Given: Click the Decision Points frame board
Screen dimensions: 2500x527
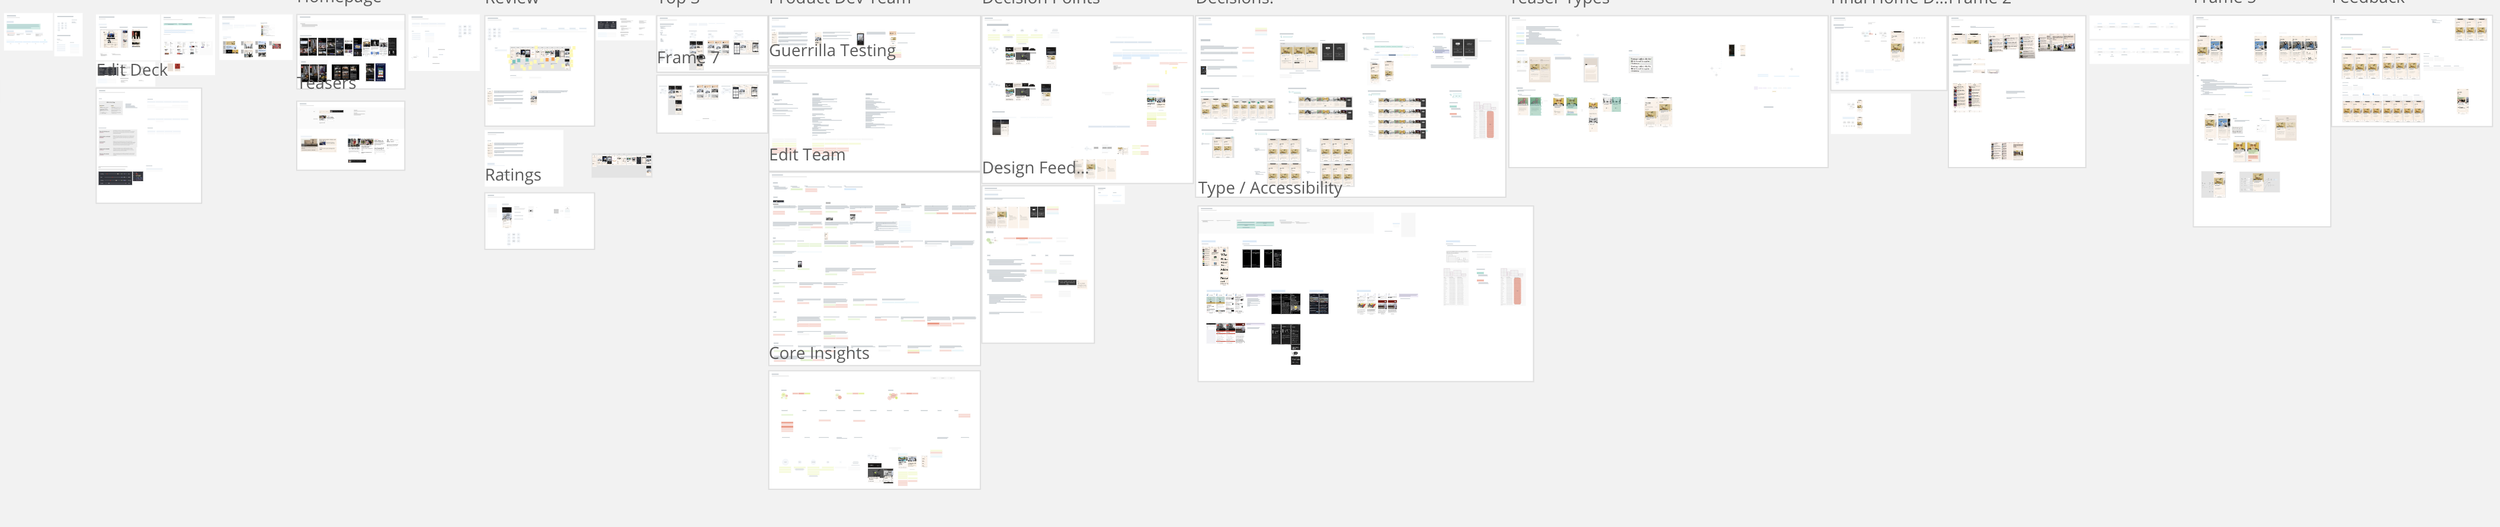Looking at the screenshot, I should pos(1087,99).
